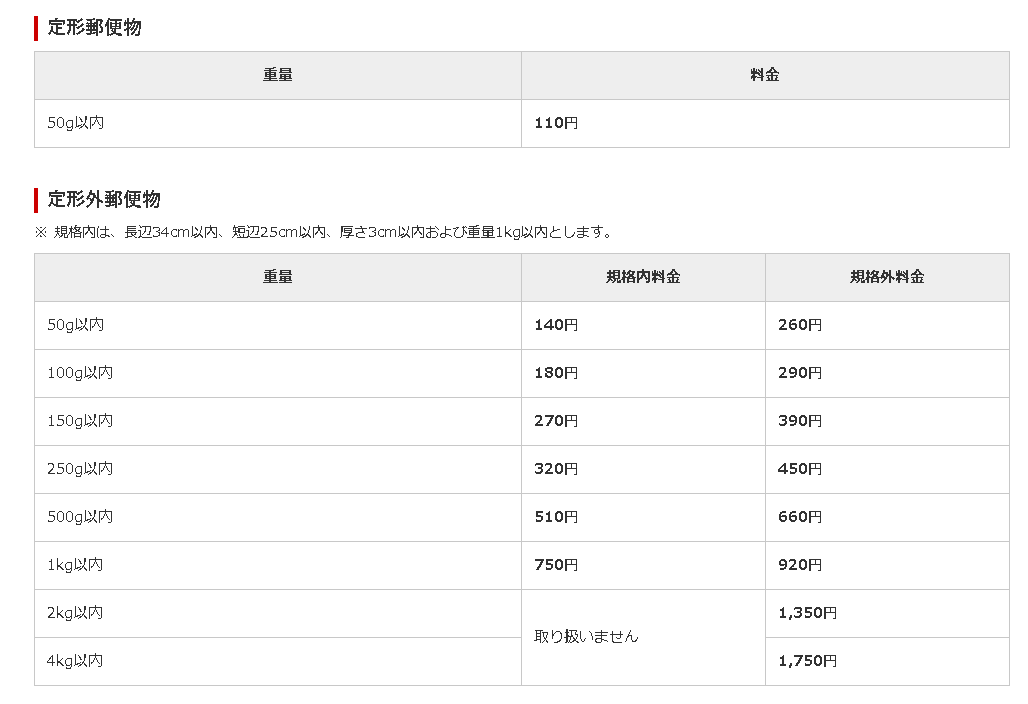Click the 料金 column header in the first table
This screenshot has height=704, width=1028.
765,75
